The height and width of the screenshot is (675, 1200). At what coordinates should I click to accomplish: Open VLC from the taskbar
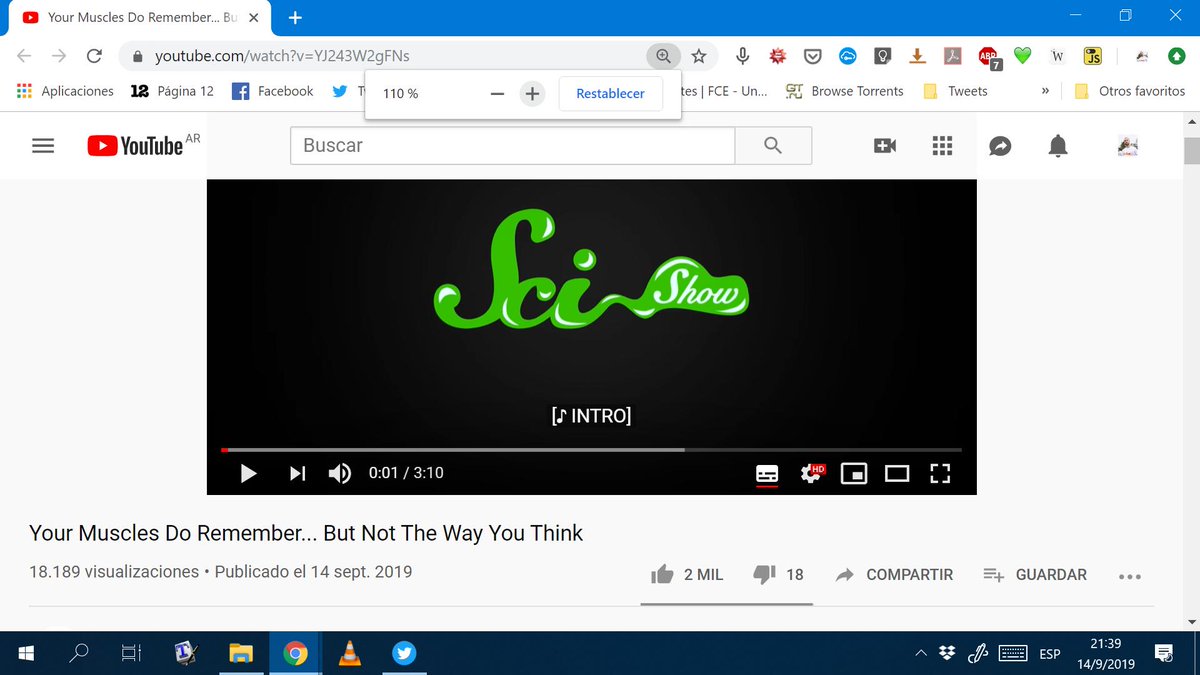point(350,654)
